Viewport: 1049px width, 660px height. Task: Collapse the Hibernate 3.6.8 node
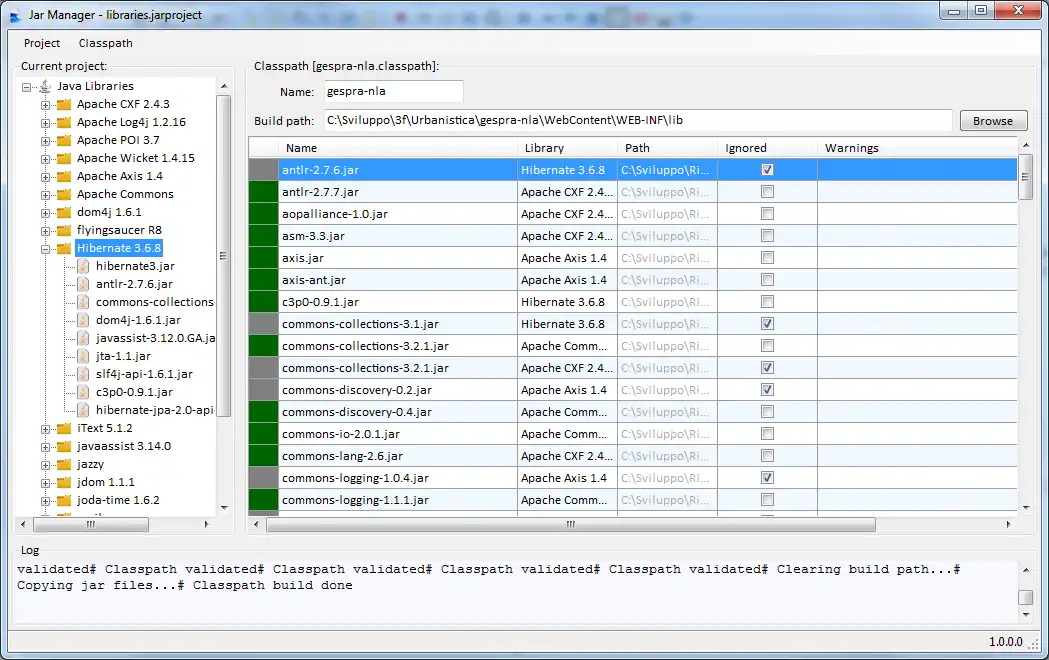click(45, 249)
